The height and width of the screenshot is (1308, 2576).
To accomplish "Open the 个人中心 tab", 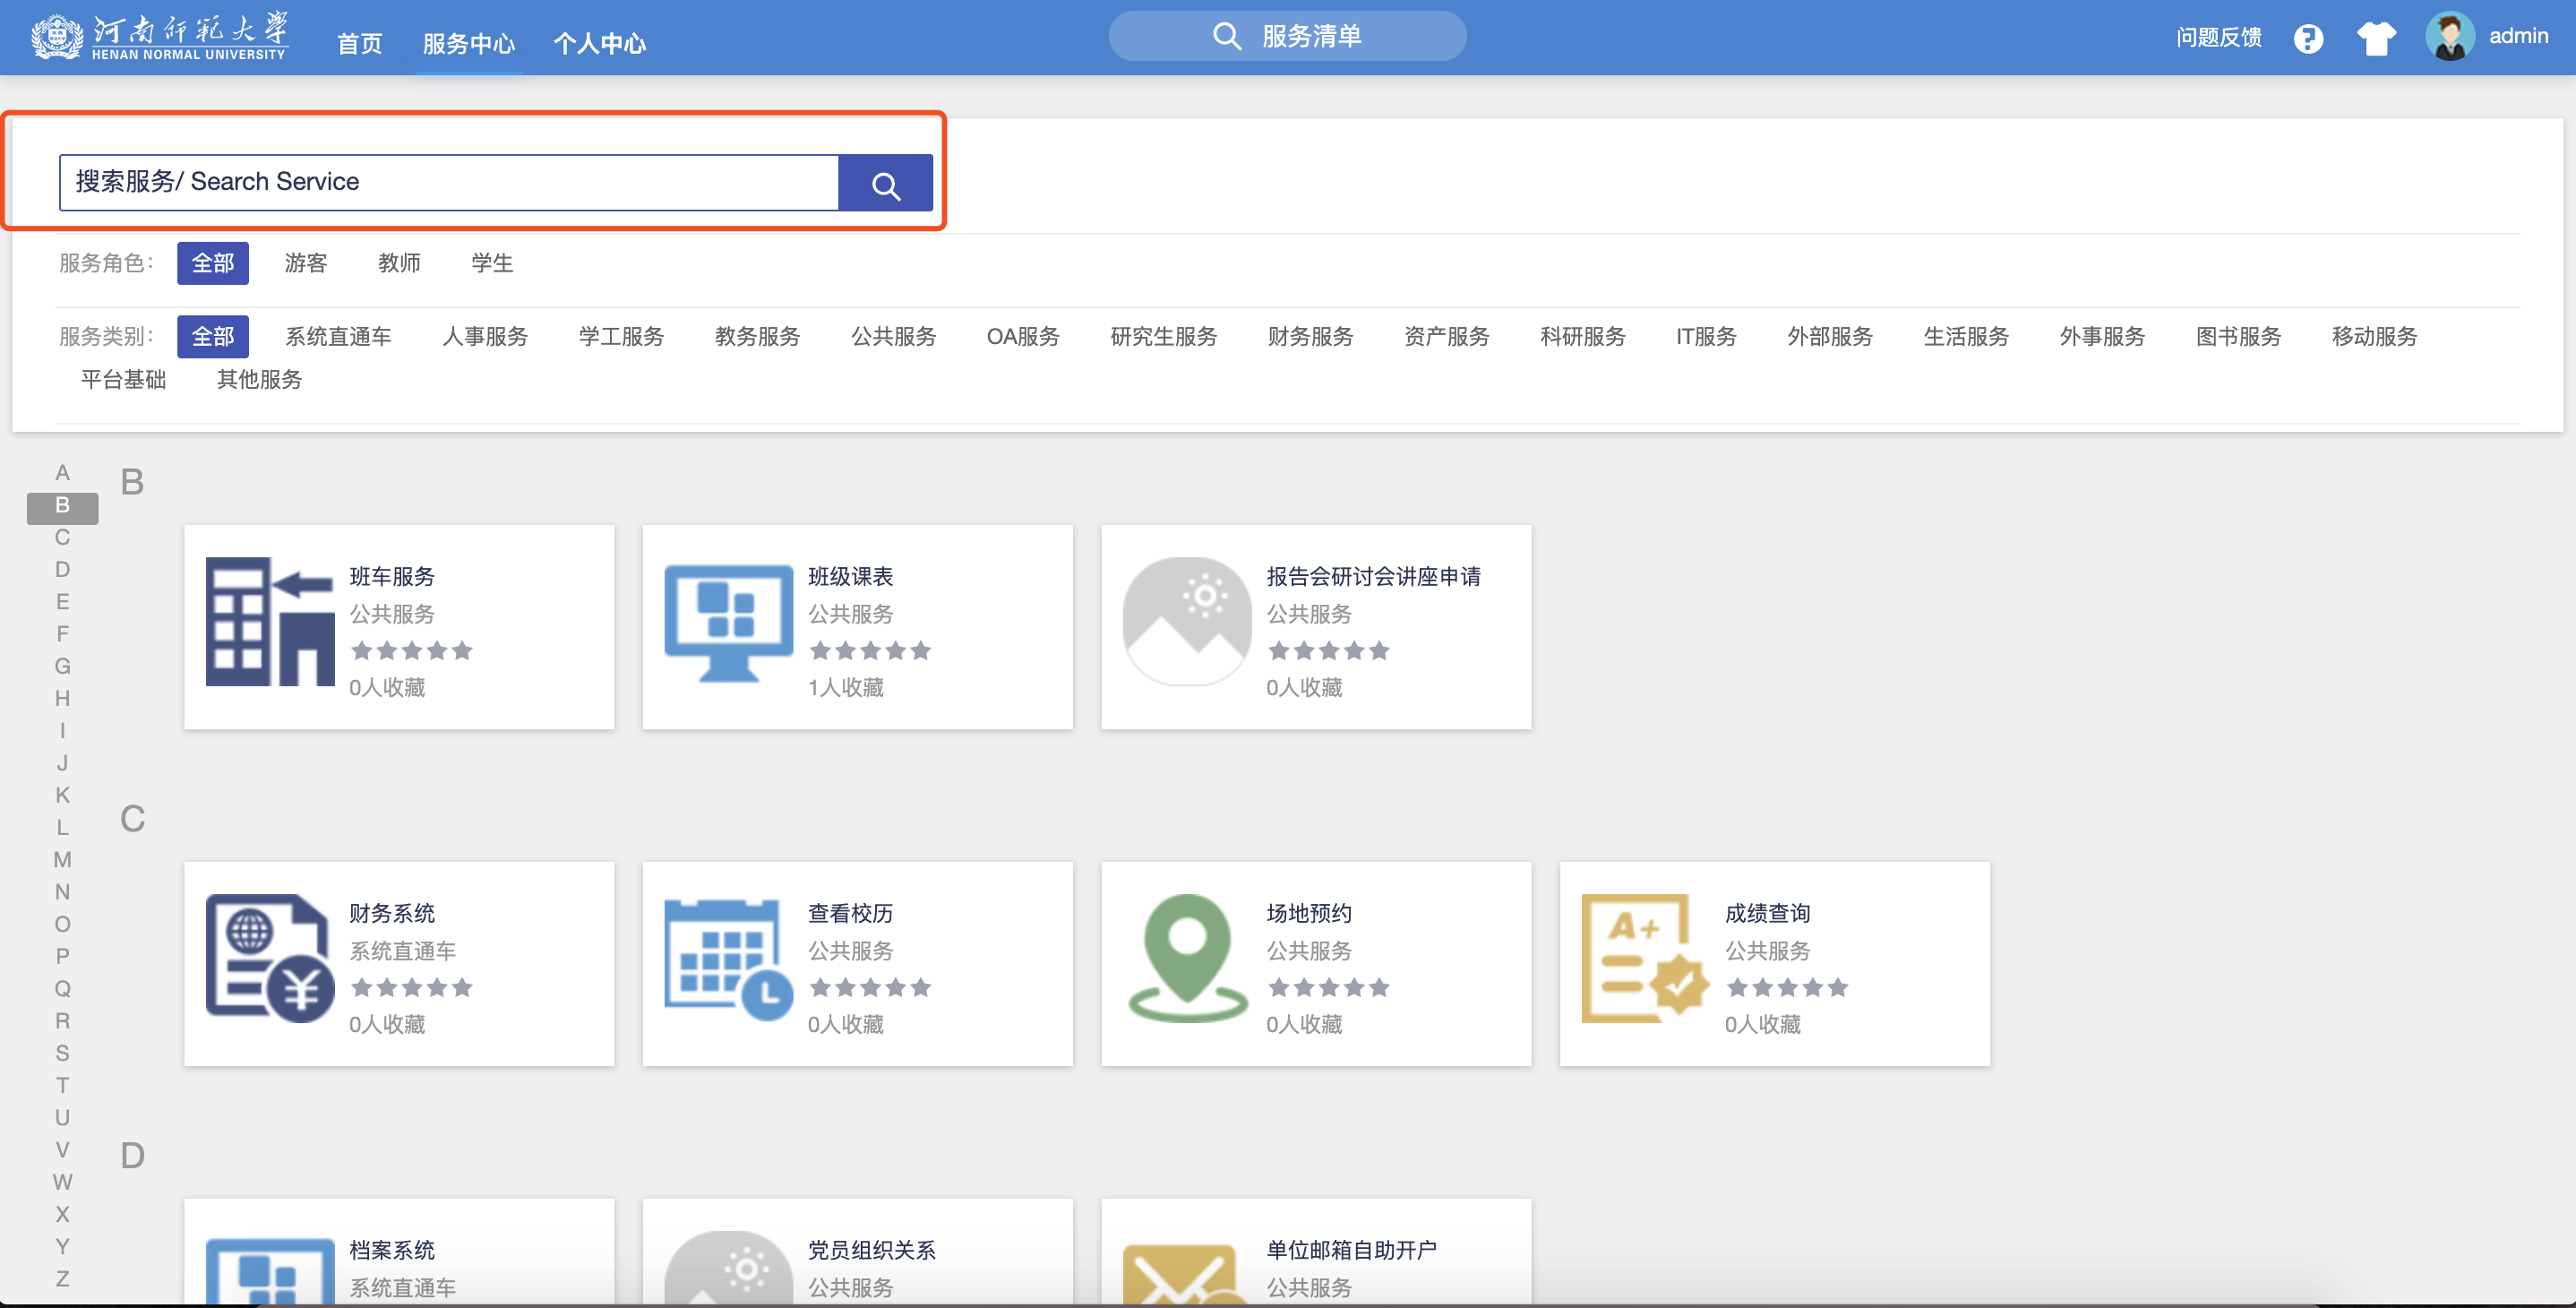I will point(599,43).
